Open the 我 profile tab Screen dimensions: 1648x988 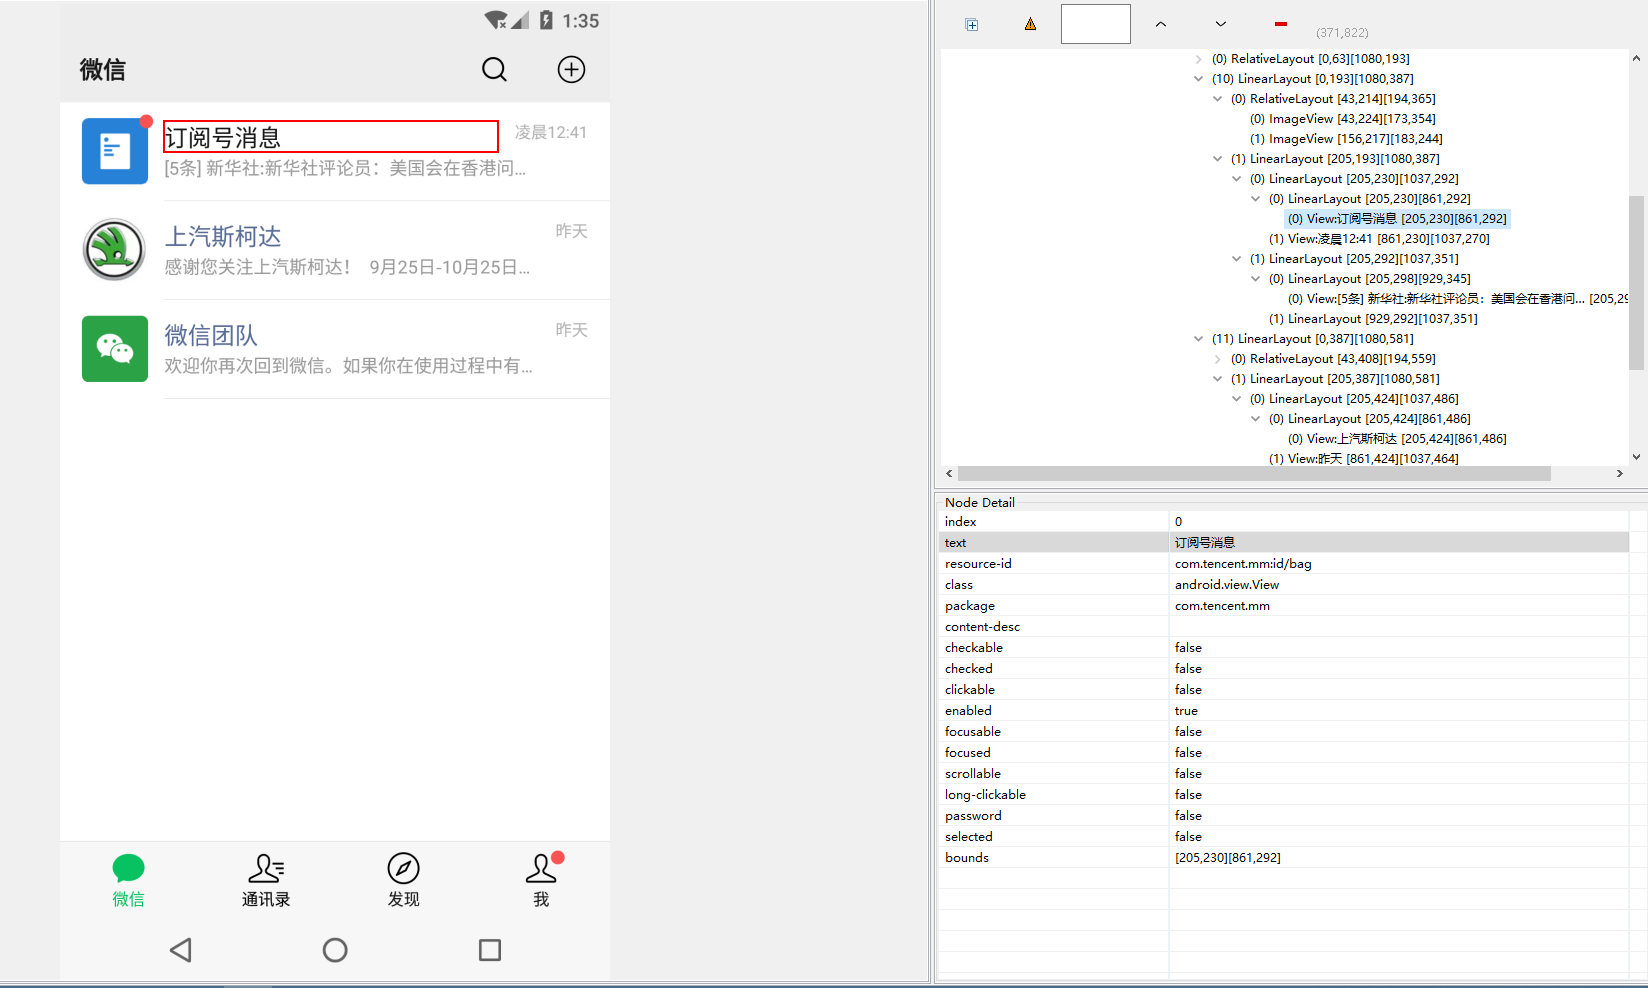coord(541,881)
